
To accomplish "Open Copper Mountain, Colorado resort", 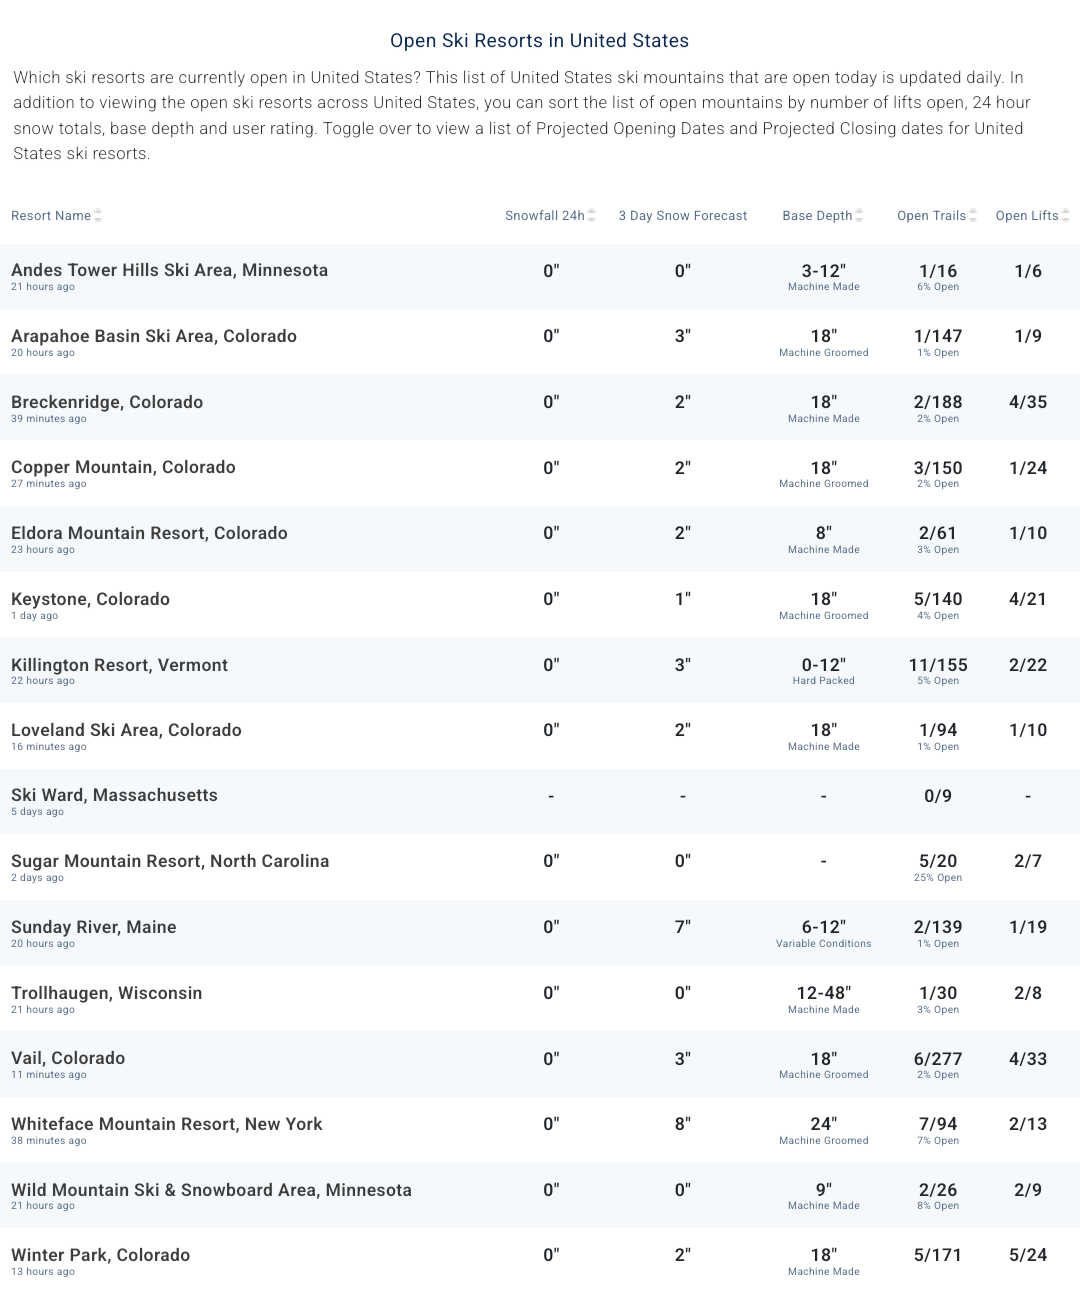I will (123, 467).
